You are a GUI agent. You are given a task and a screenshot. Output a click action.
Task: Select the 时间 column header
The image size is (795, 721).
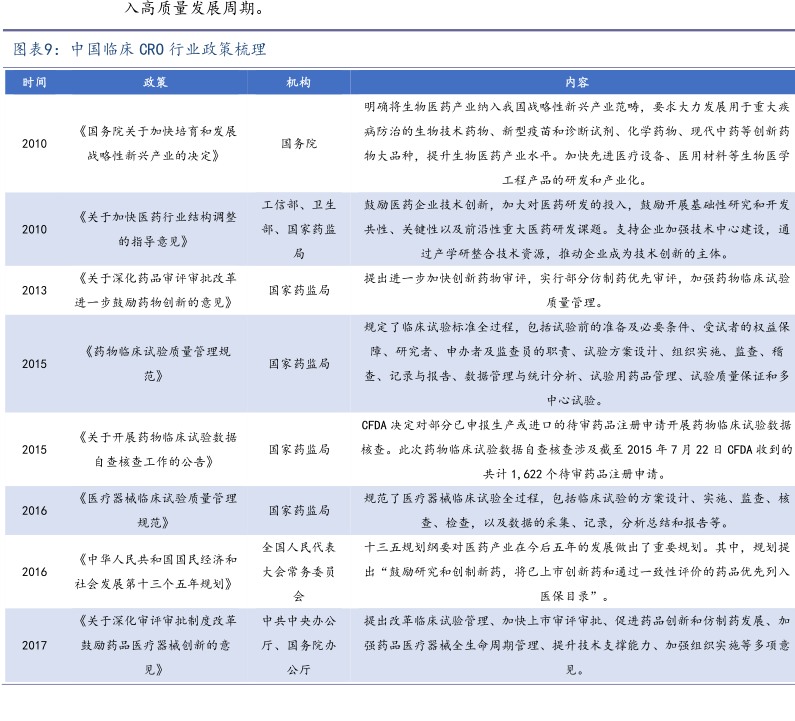coord(34,82)
